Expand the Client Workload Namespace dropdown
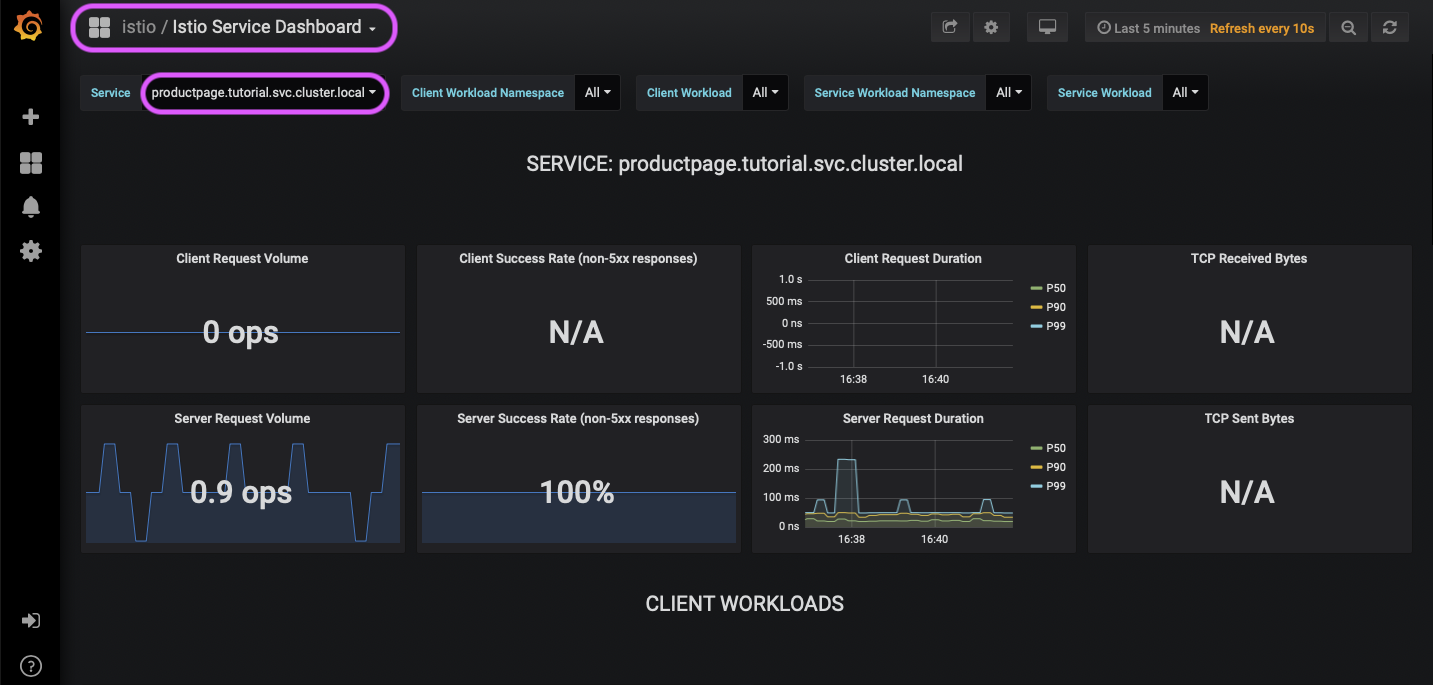 596,92
